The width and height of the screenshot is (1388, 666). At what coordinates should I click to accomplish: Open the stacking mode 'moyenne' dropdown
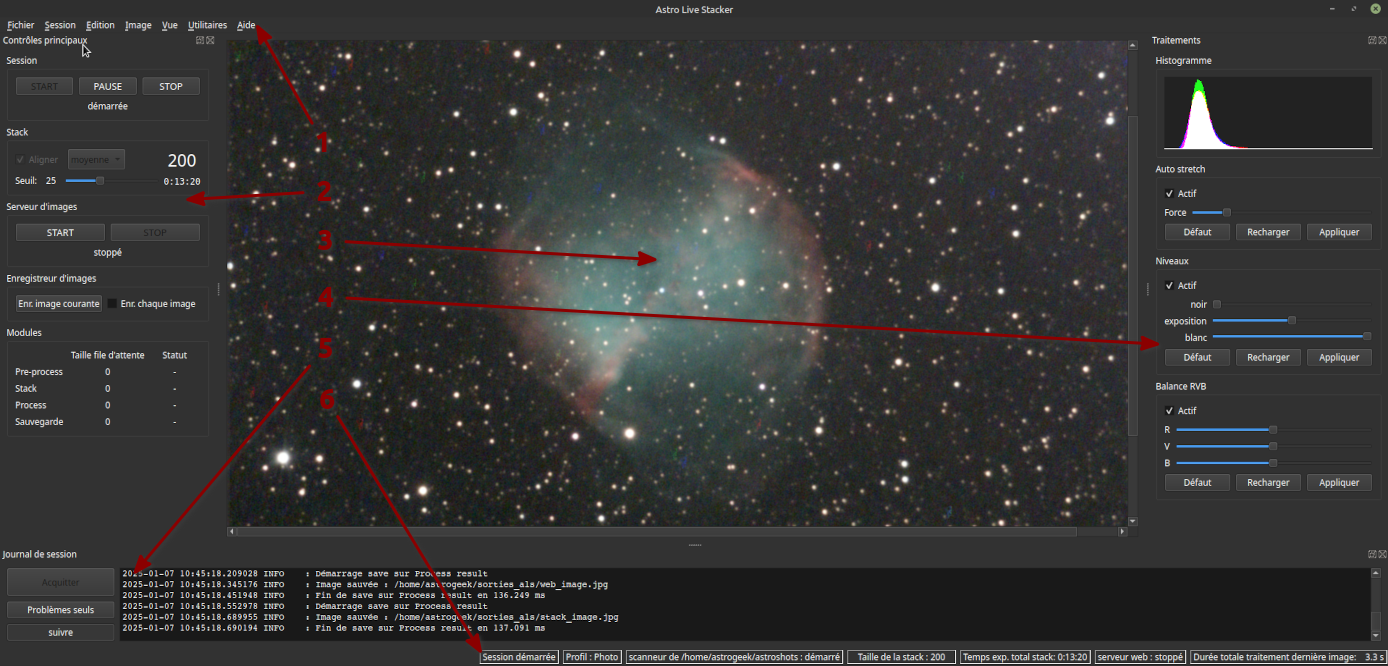(96, 160)
